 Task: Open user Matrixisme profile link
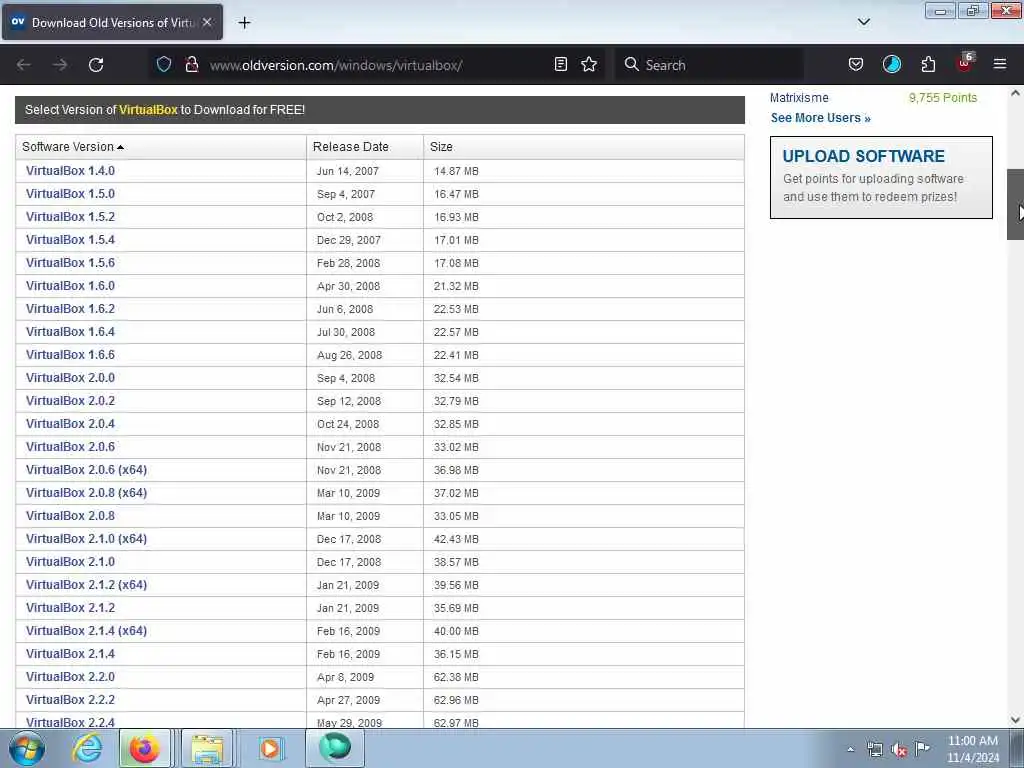coord(799,98)
